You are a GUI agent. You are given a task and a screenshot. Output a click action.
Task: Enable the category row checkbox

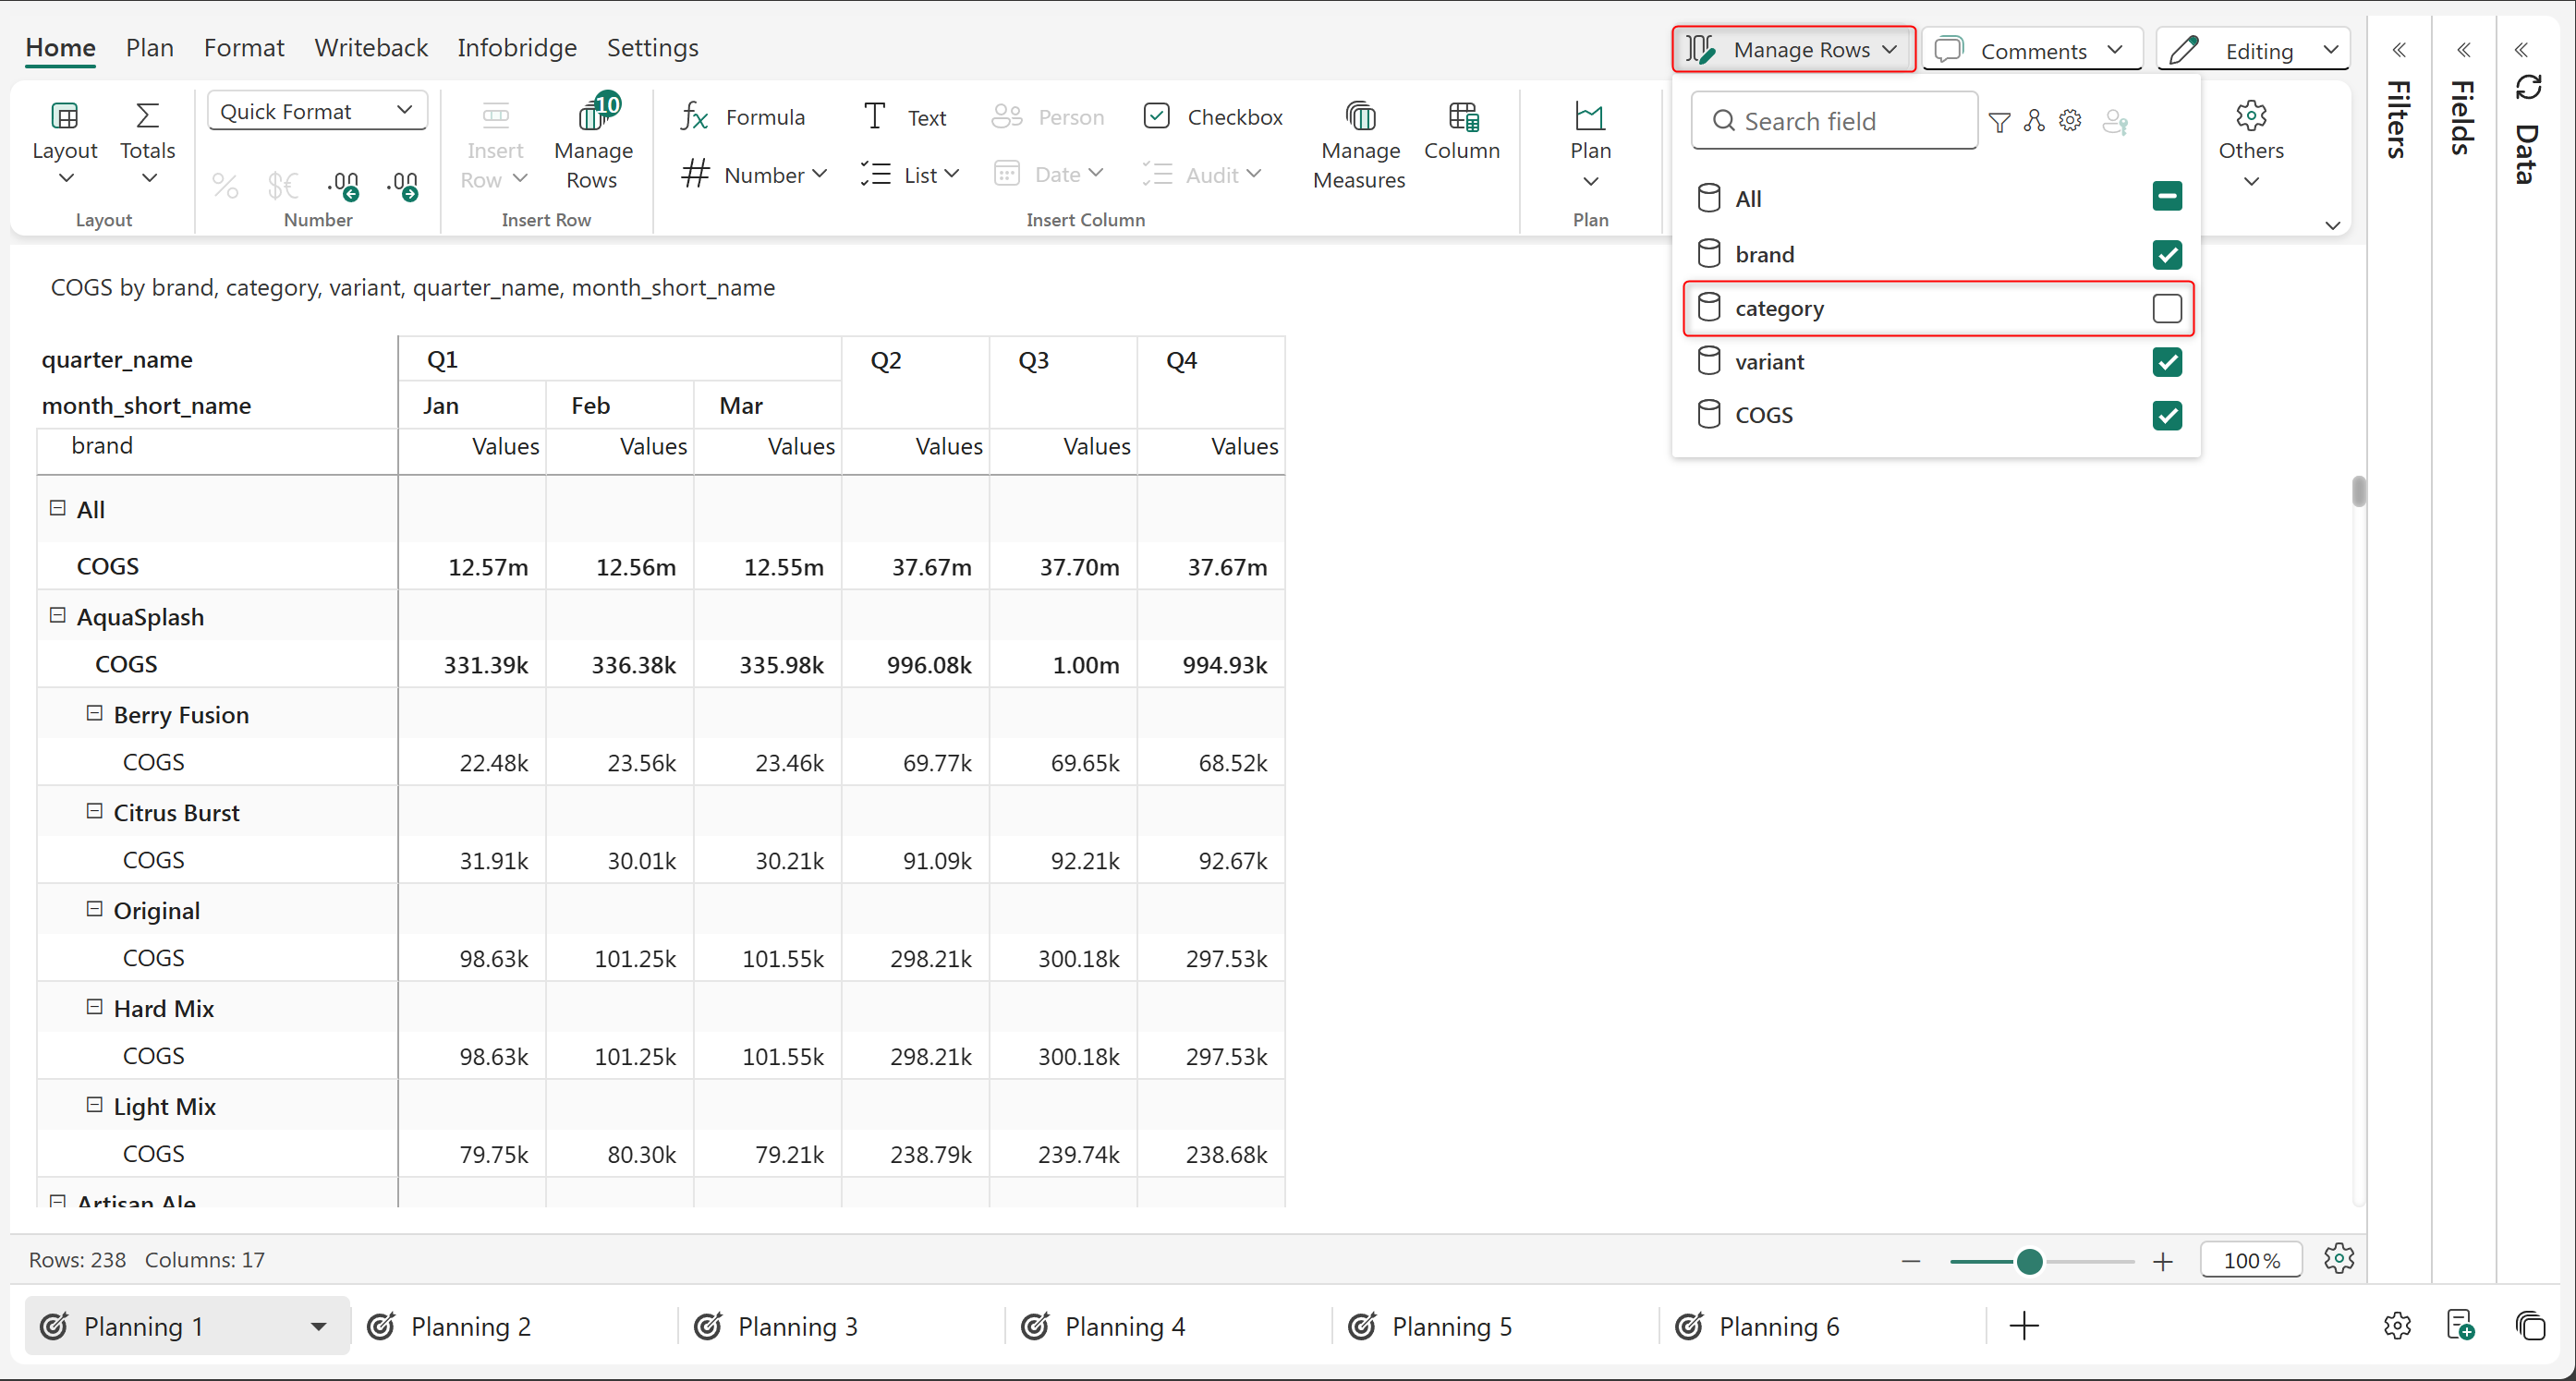(x=2166, y=308)
